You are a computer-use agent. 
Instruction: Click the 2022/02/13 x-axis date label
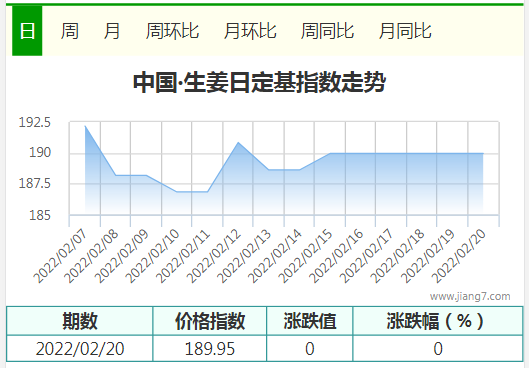pyautogui.click(x=244, y=256)
